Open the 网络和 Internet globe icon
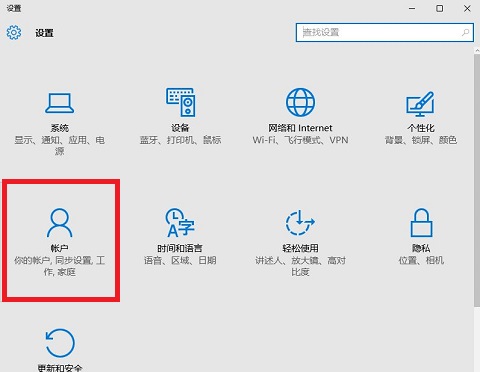 [x=300, y=102]
